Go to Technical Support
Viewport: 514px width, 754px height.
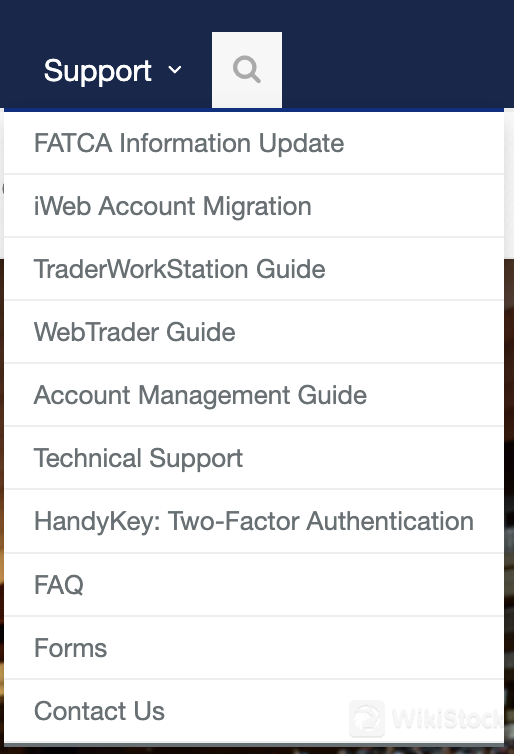(254, 458)
